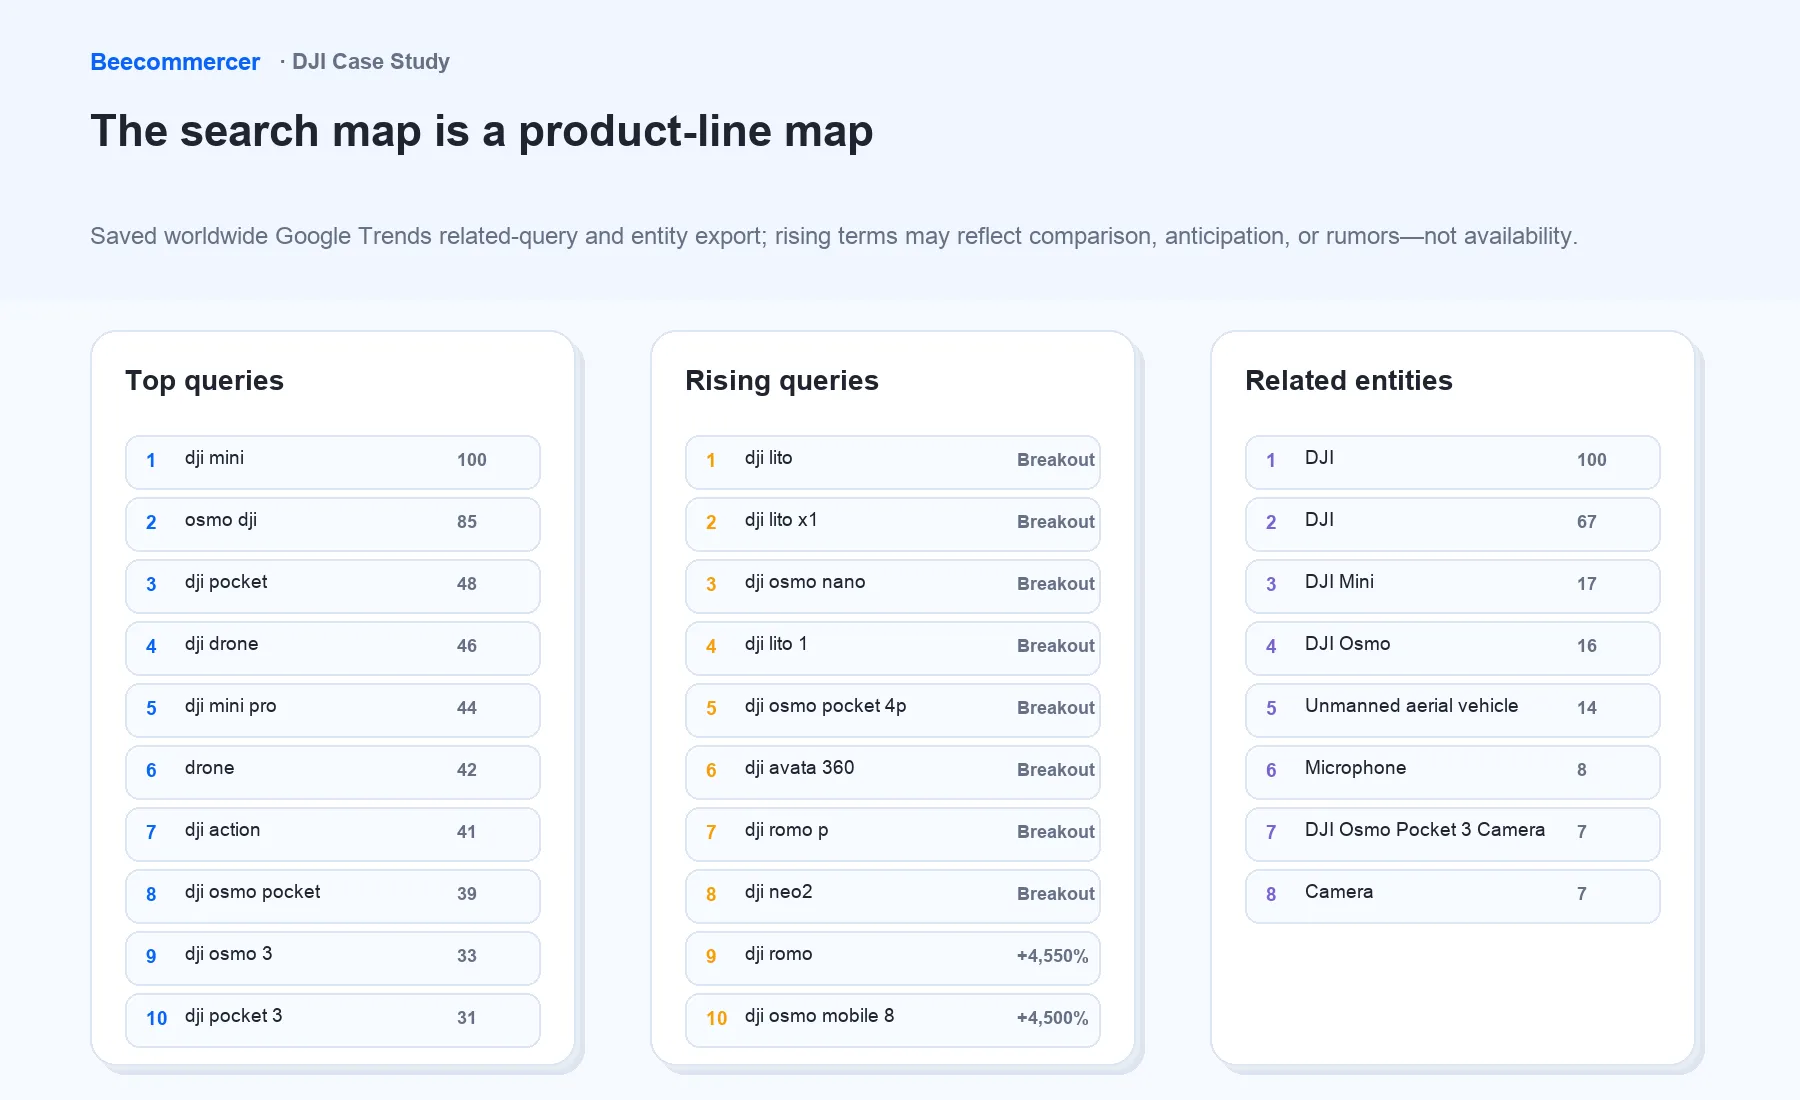Click the 'dji osmo pocket' row scoring 39
Image resolution: width=1800 pixels, height=1100 pixels.
pos(333,896)
